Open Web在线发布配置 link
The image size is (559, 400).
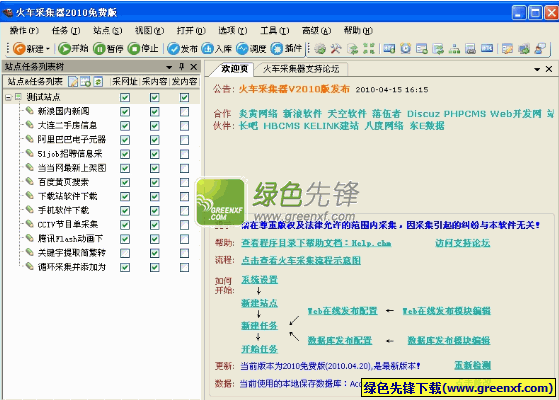[x=342, y=311]
